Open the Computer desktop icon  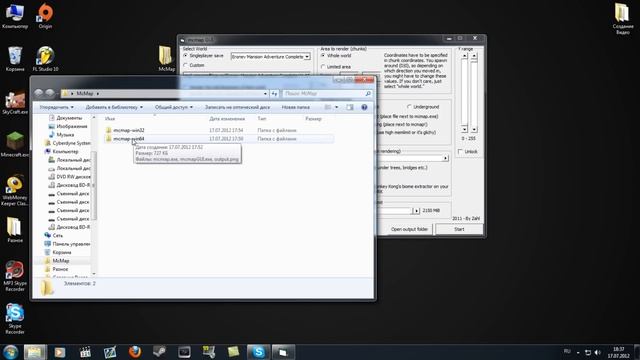click(x=15, y=16)
